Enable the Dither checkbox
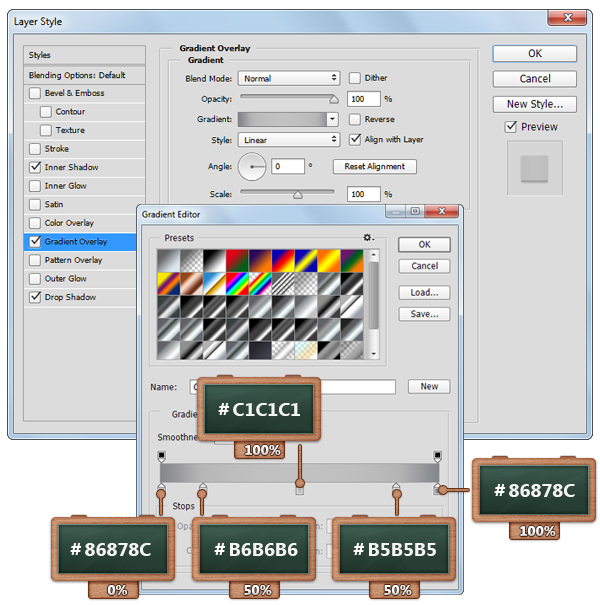The image size is (600, 605). coord(355,78)
